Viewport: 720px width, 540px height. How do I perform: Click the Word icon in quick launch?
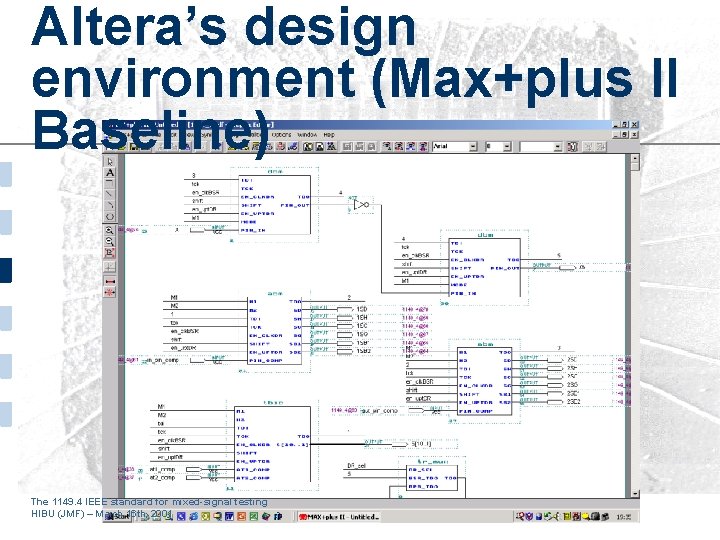point(229,517)
